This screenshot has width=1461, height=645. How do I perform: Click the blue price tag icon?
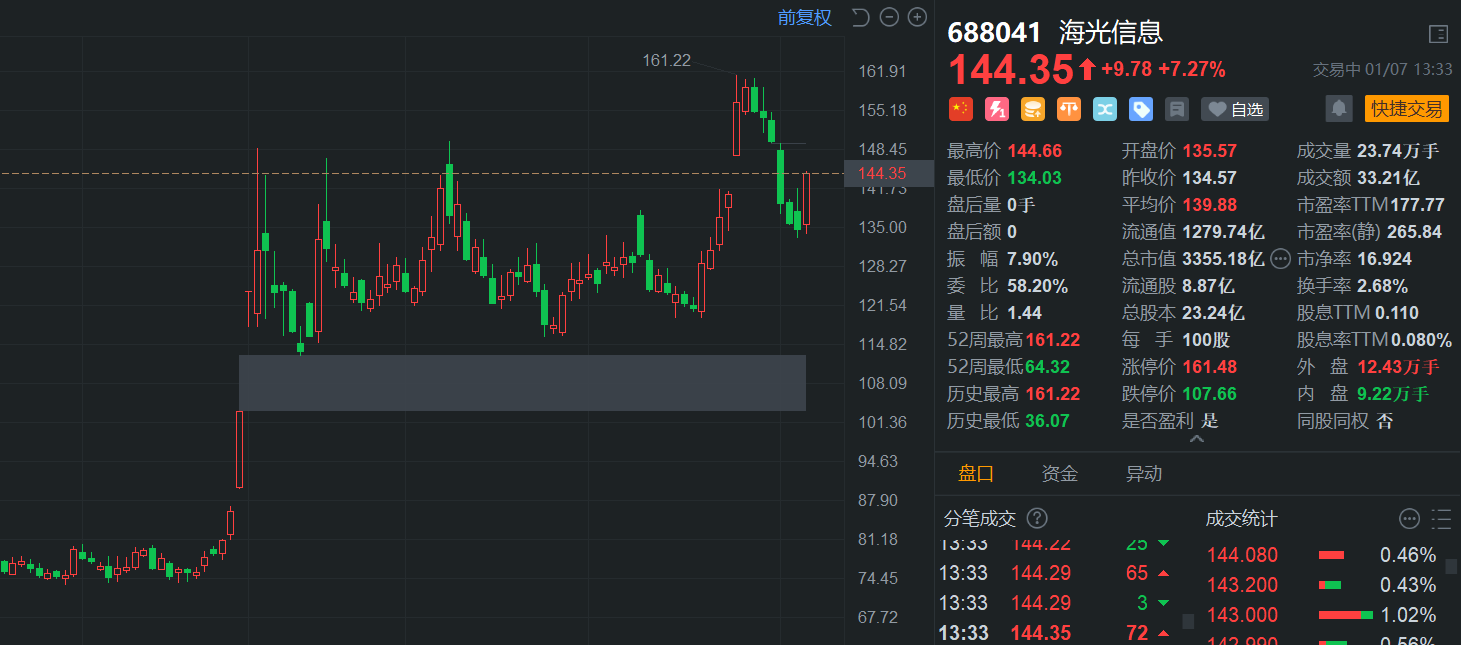click(1141, 109)
